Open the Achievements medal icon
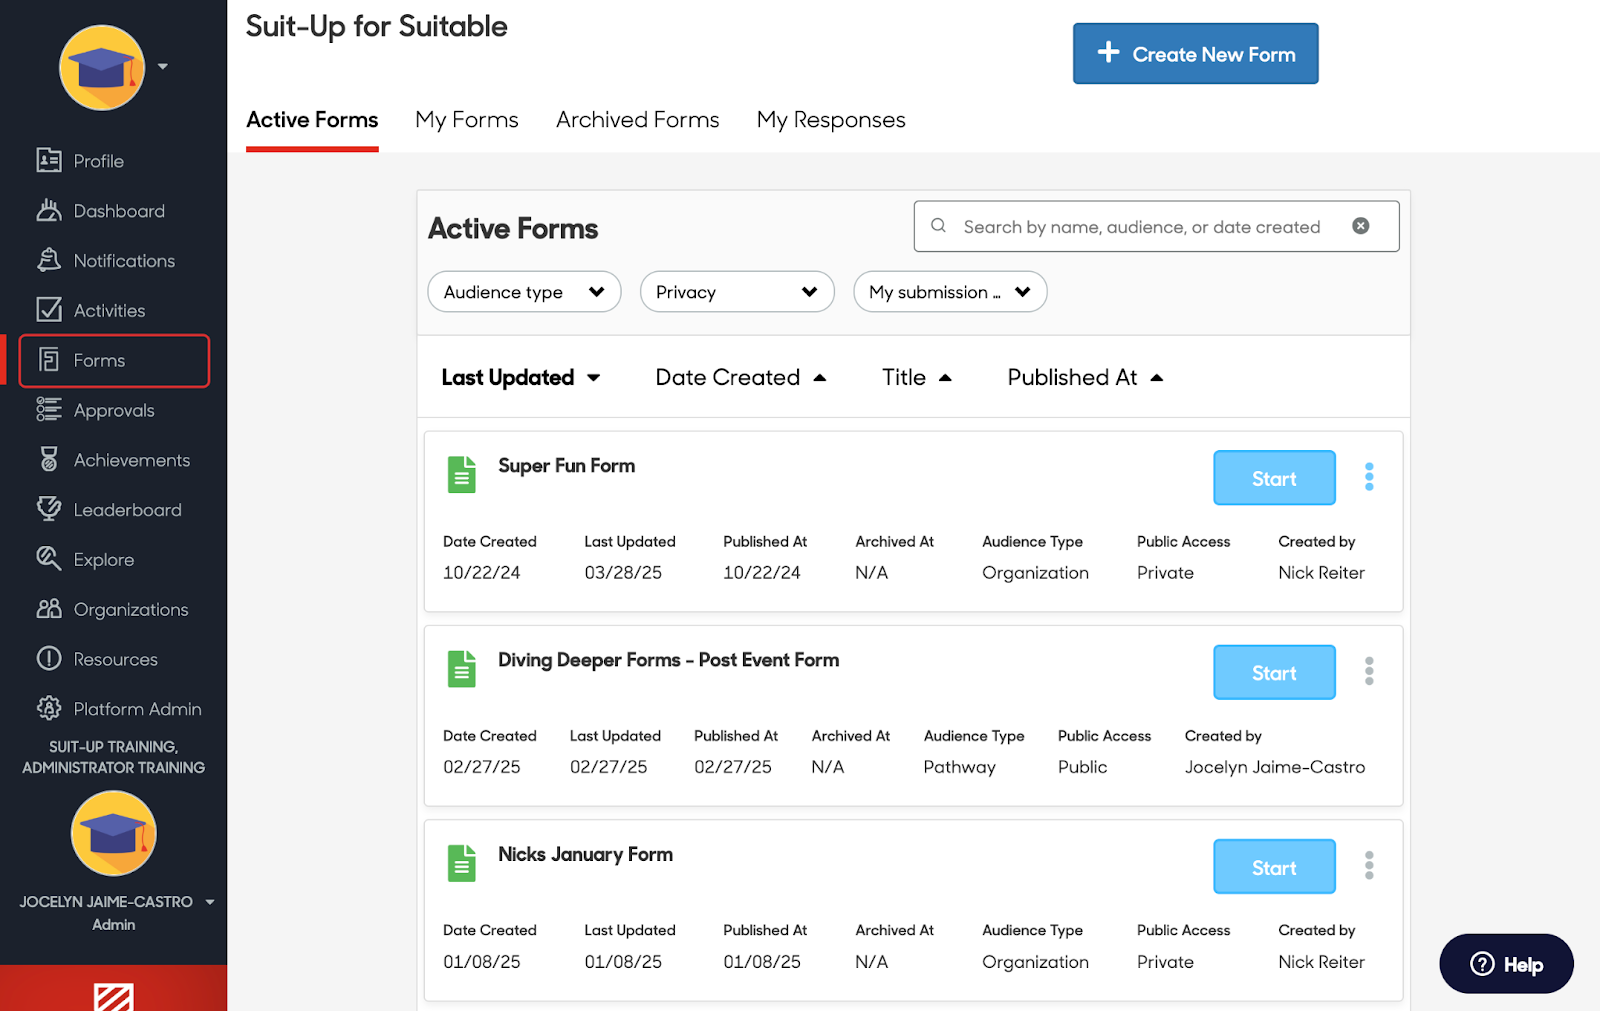Image resolution: width=1600 pixels, height=1011 pixels. coord(49,459)
